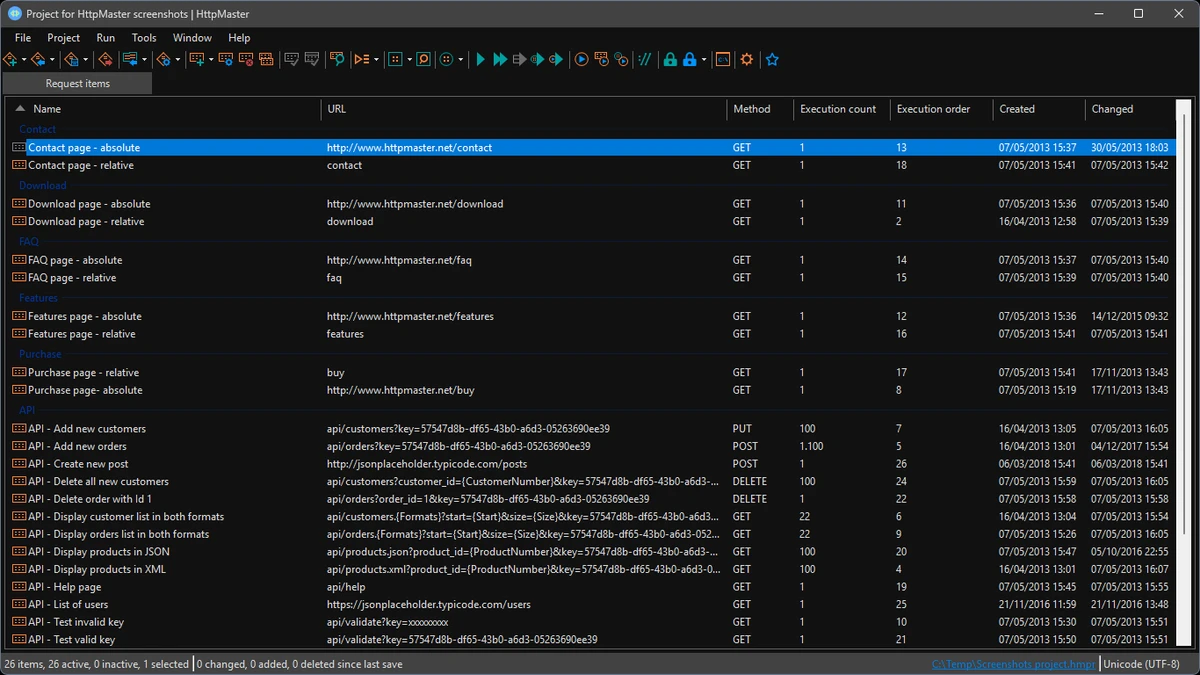Click the blue star favorites icon
This screenshot has width=1200, height=675.
point(772,60)
